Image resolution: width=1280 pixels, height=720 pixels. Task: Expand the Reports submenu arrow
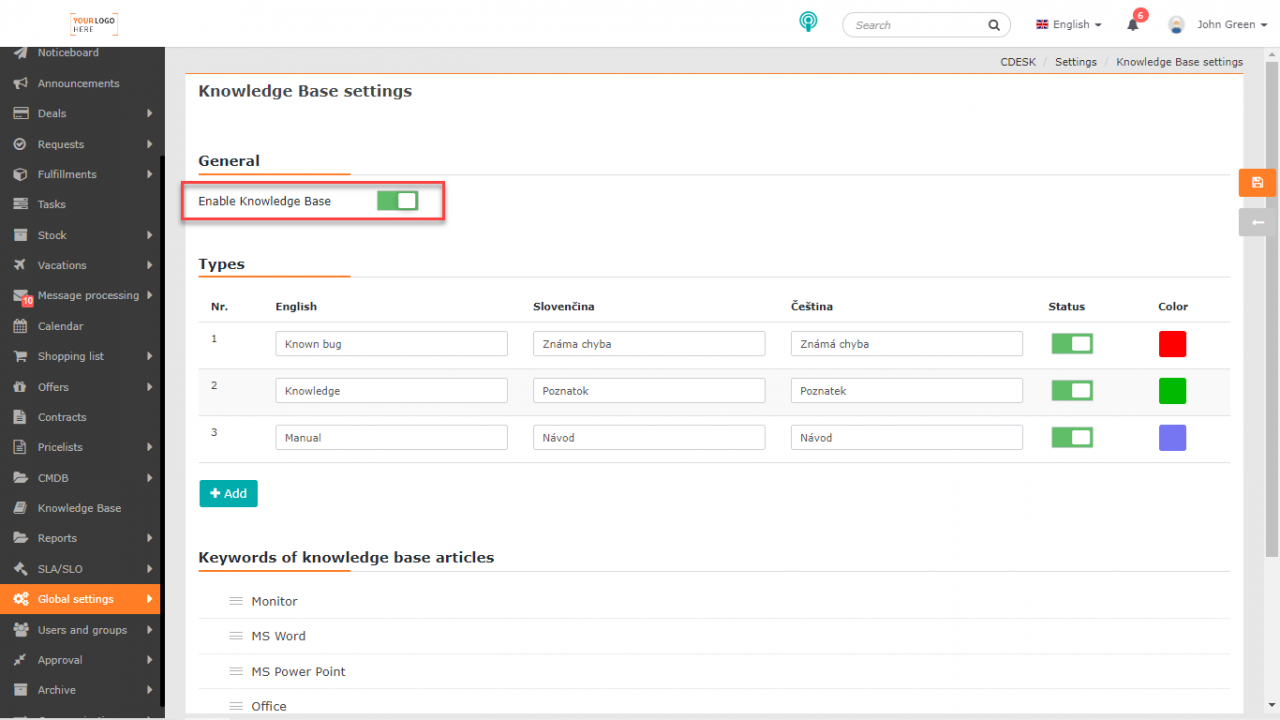point(149,538)
